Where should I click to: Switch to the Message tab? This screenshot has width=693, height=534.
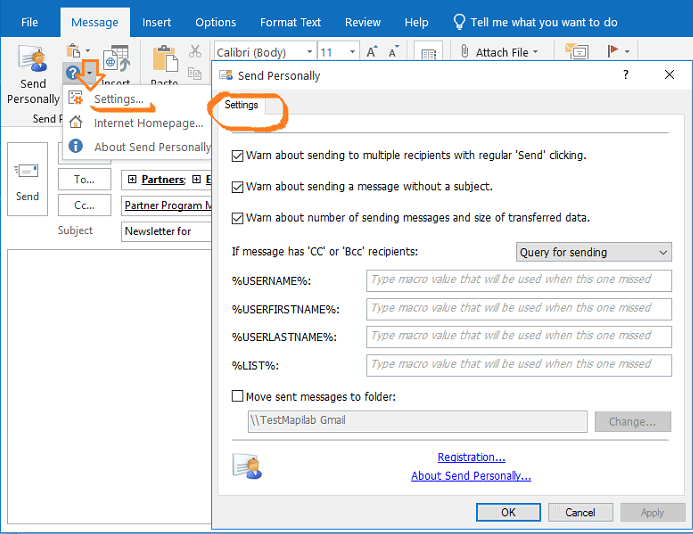tap(95, 22)
